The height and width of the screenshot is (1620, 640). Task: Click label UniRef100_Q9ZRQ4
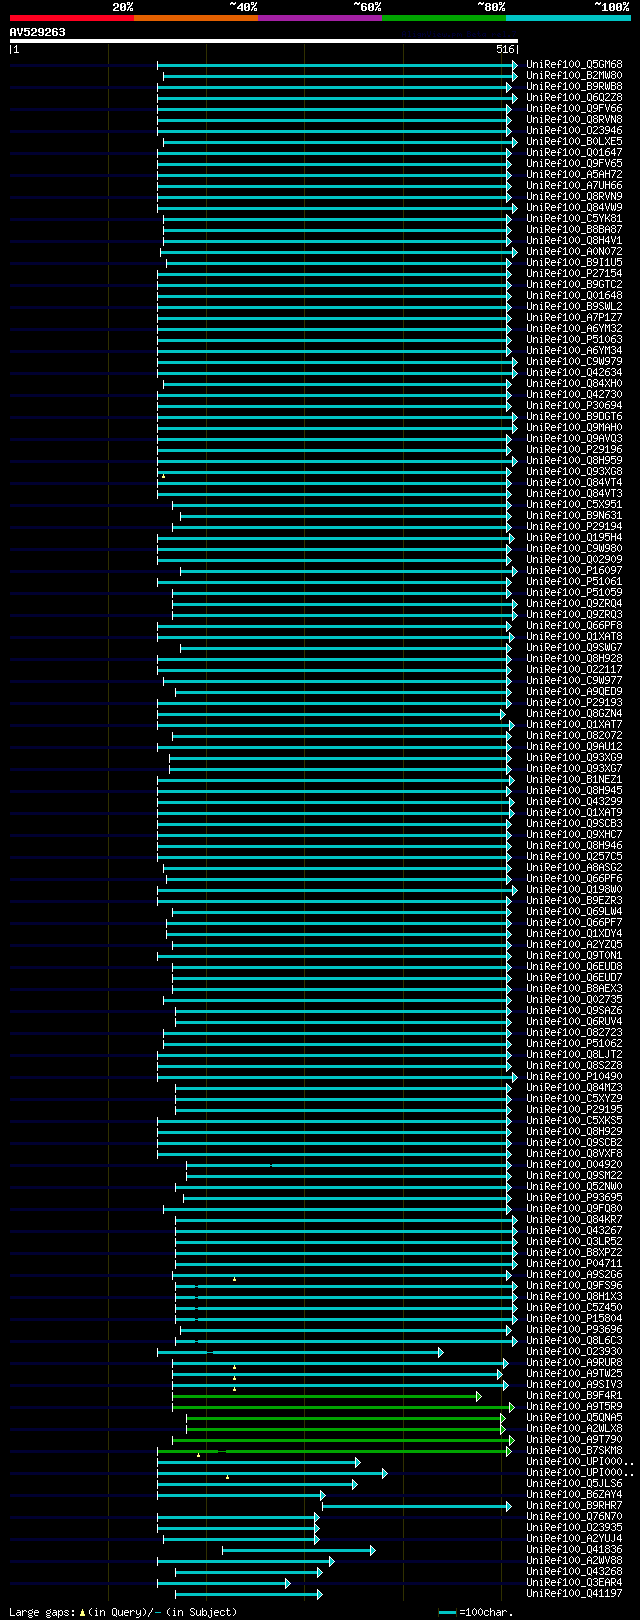pyautogui.click(x=574, y=604)
